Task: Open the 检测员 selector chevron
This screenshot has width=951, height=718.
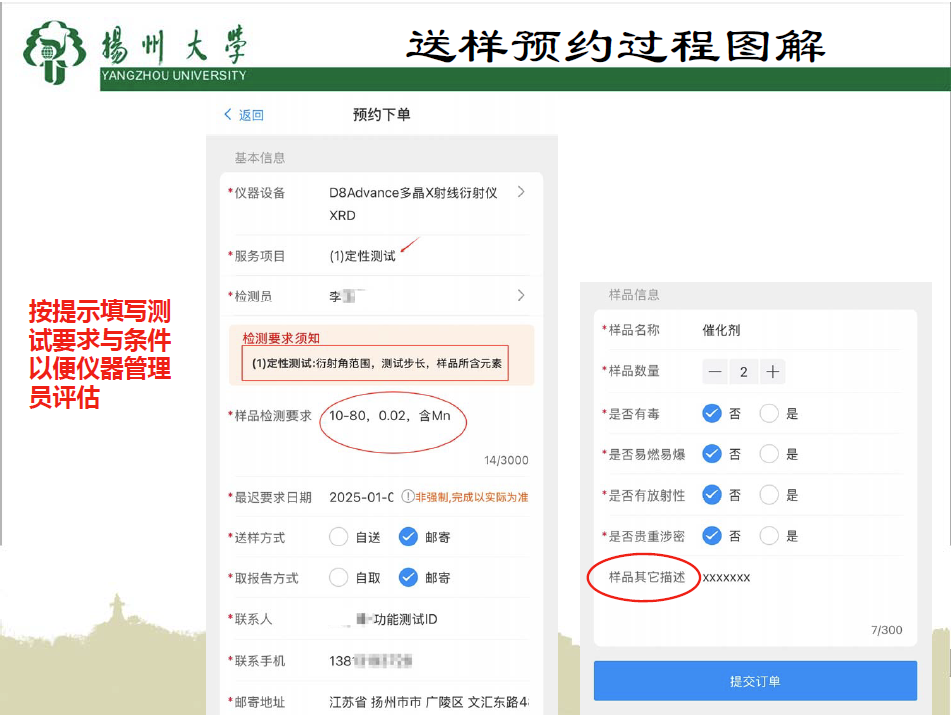Action: (x=521, y=295)
